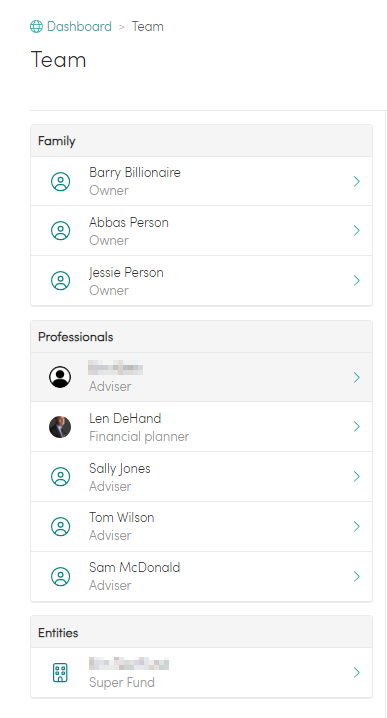Open Sally Jones adviser entry
387x718 pixels.
(x=202, y=477)
